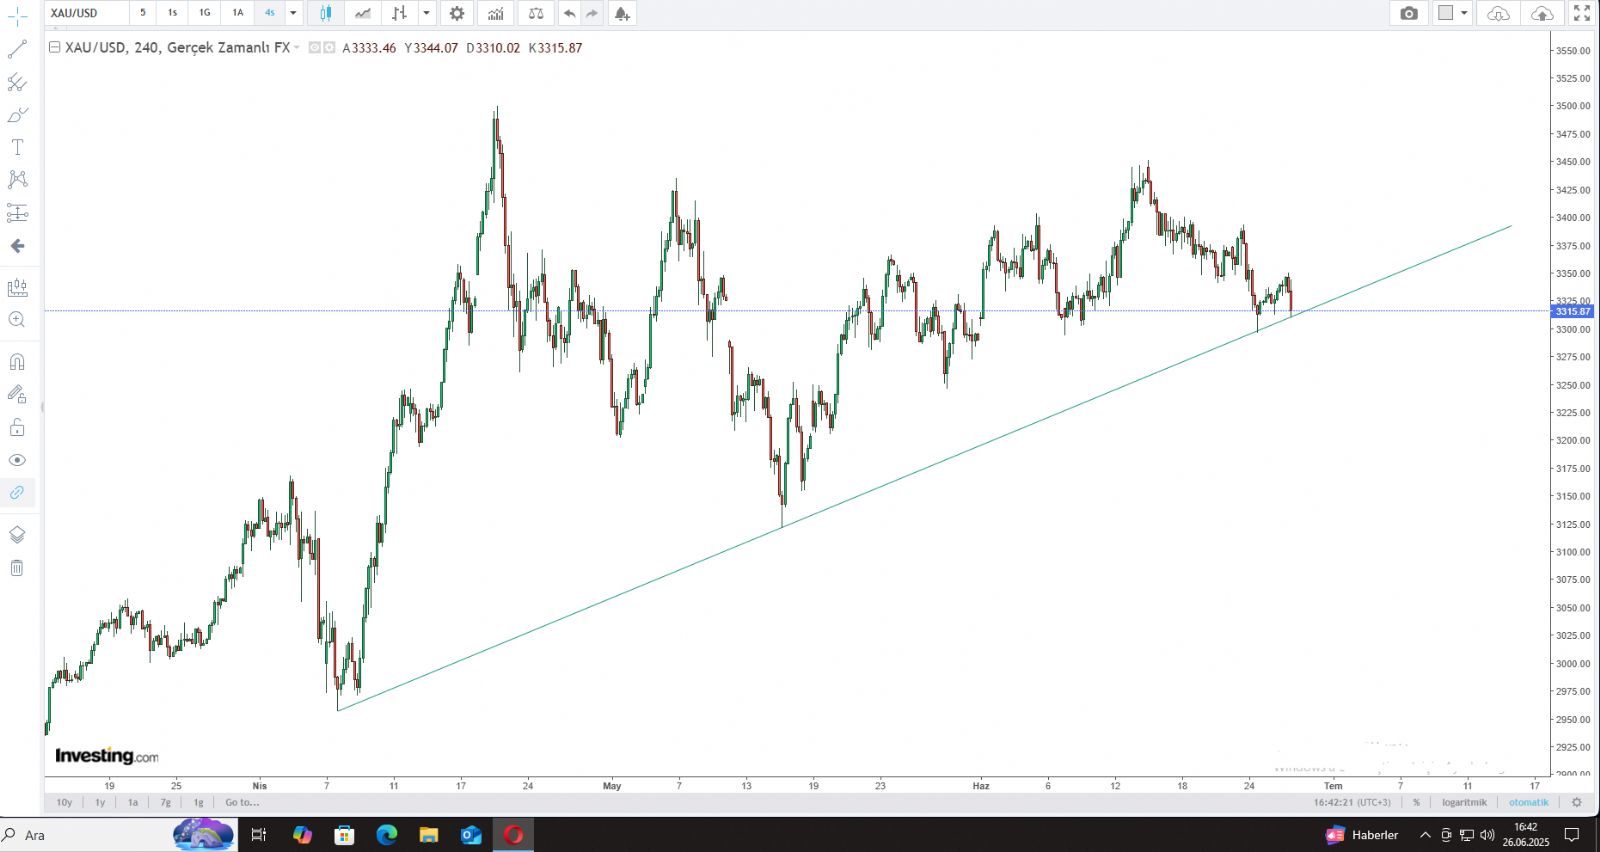Click the Go to... button

pos(242,802)
